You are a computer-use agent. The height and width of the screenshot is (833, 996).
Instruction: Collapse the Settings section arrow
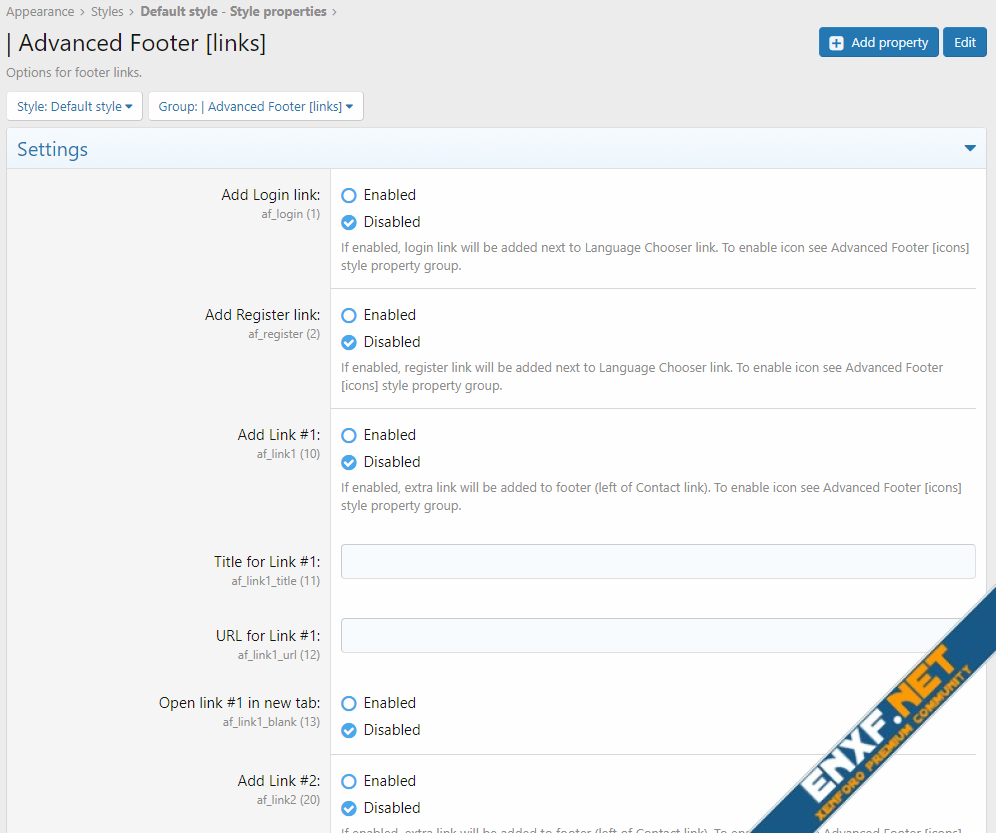pos(969,148)
